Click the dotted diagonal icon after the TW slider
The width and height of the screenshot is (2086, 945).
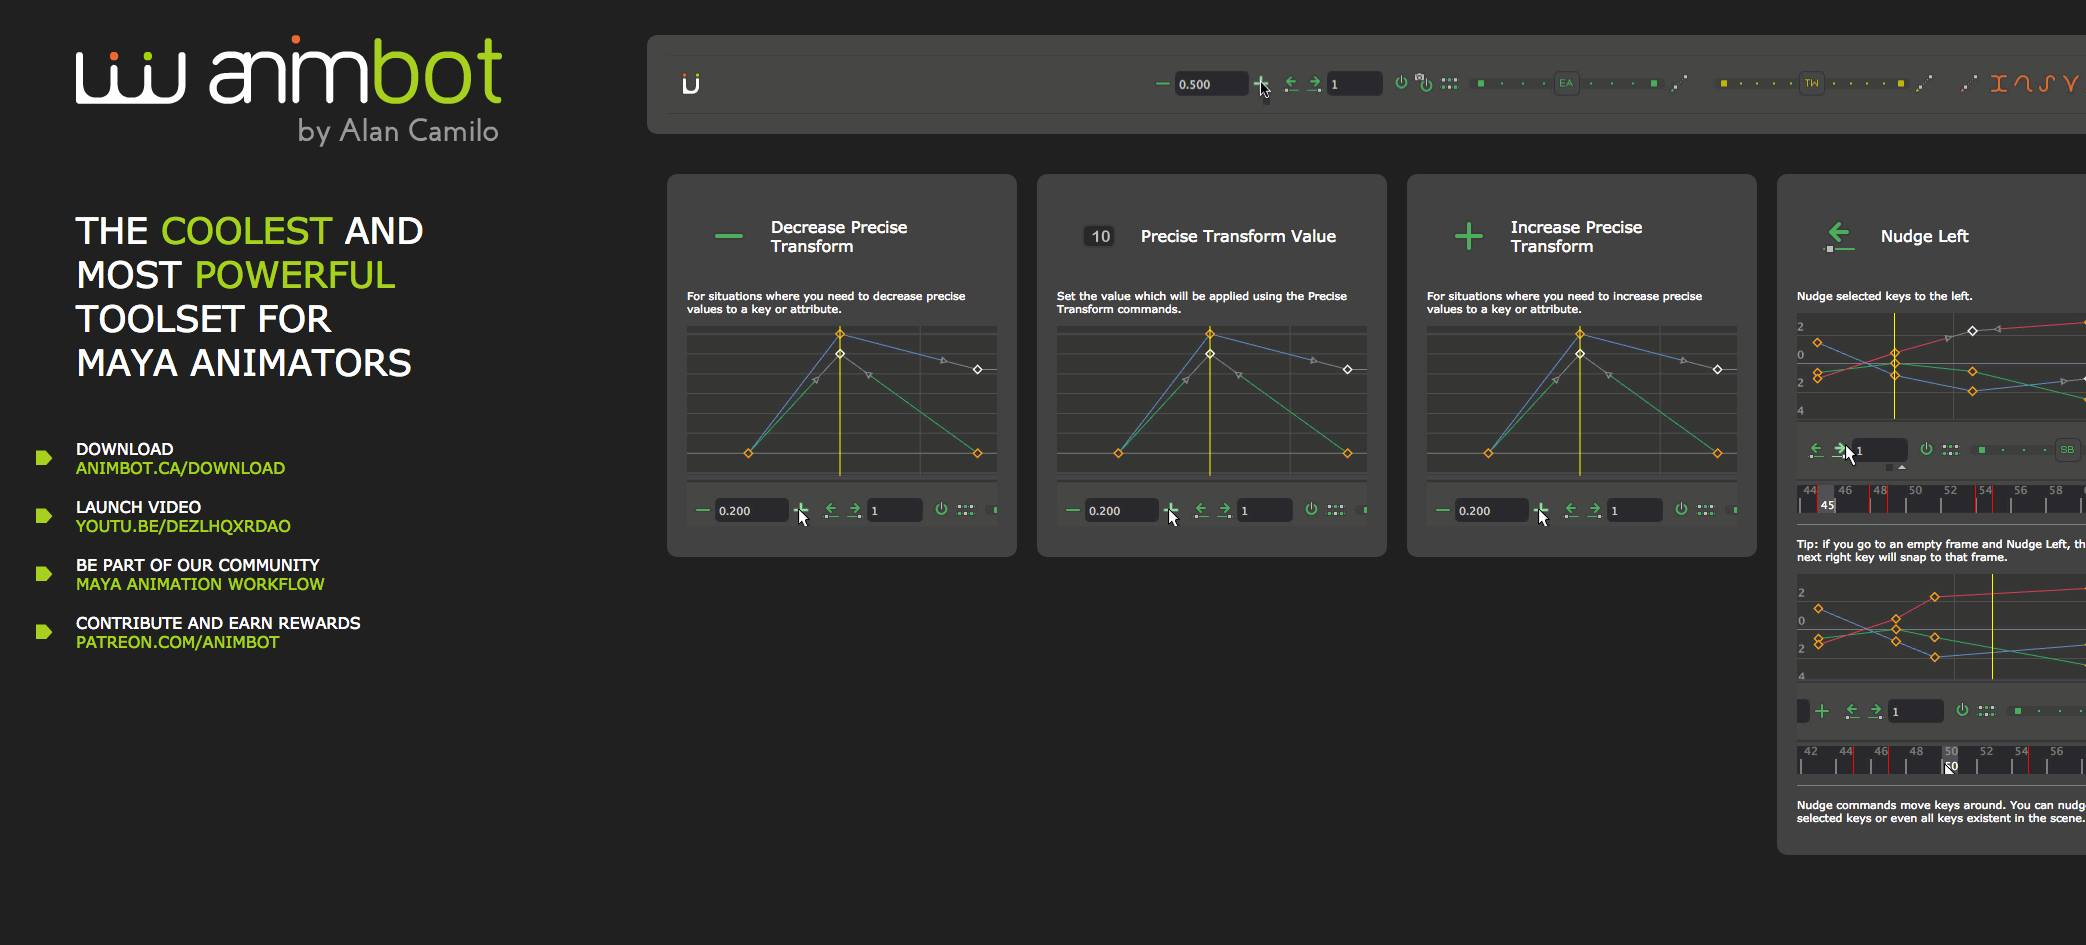pyautogui.click(x=1924, y=83)
